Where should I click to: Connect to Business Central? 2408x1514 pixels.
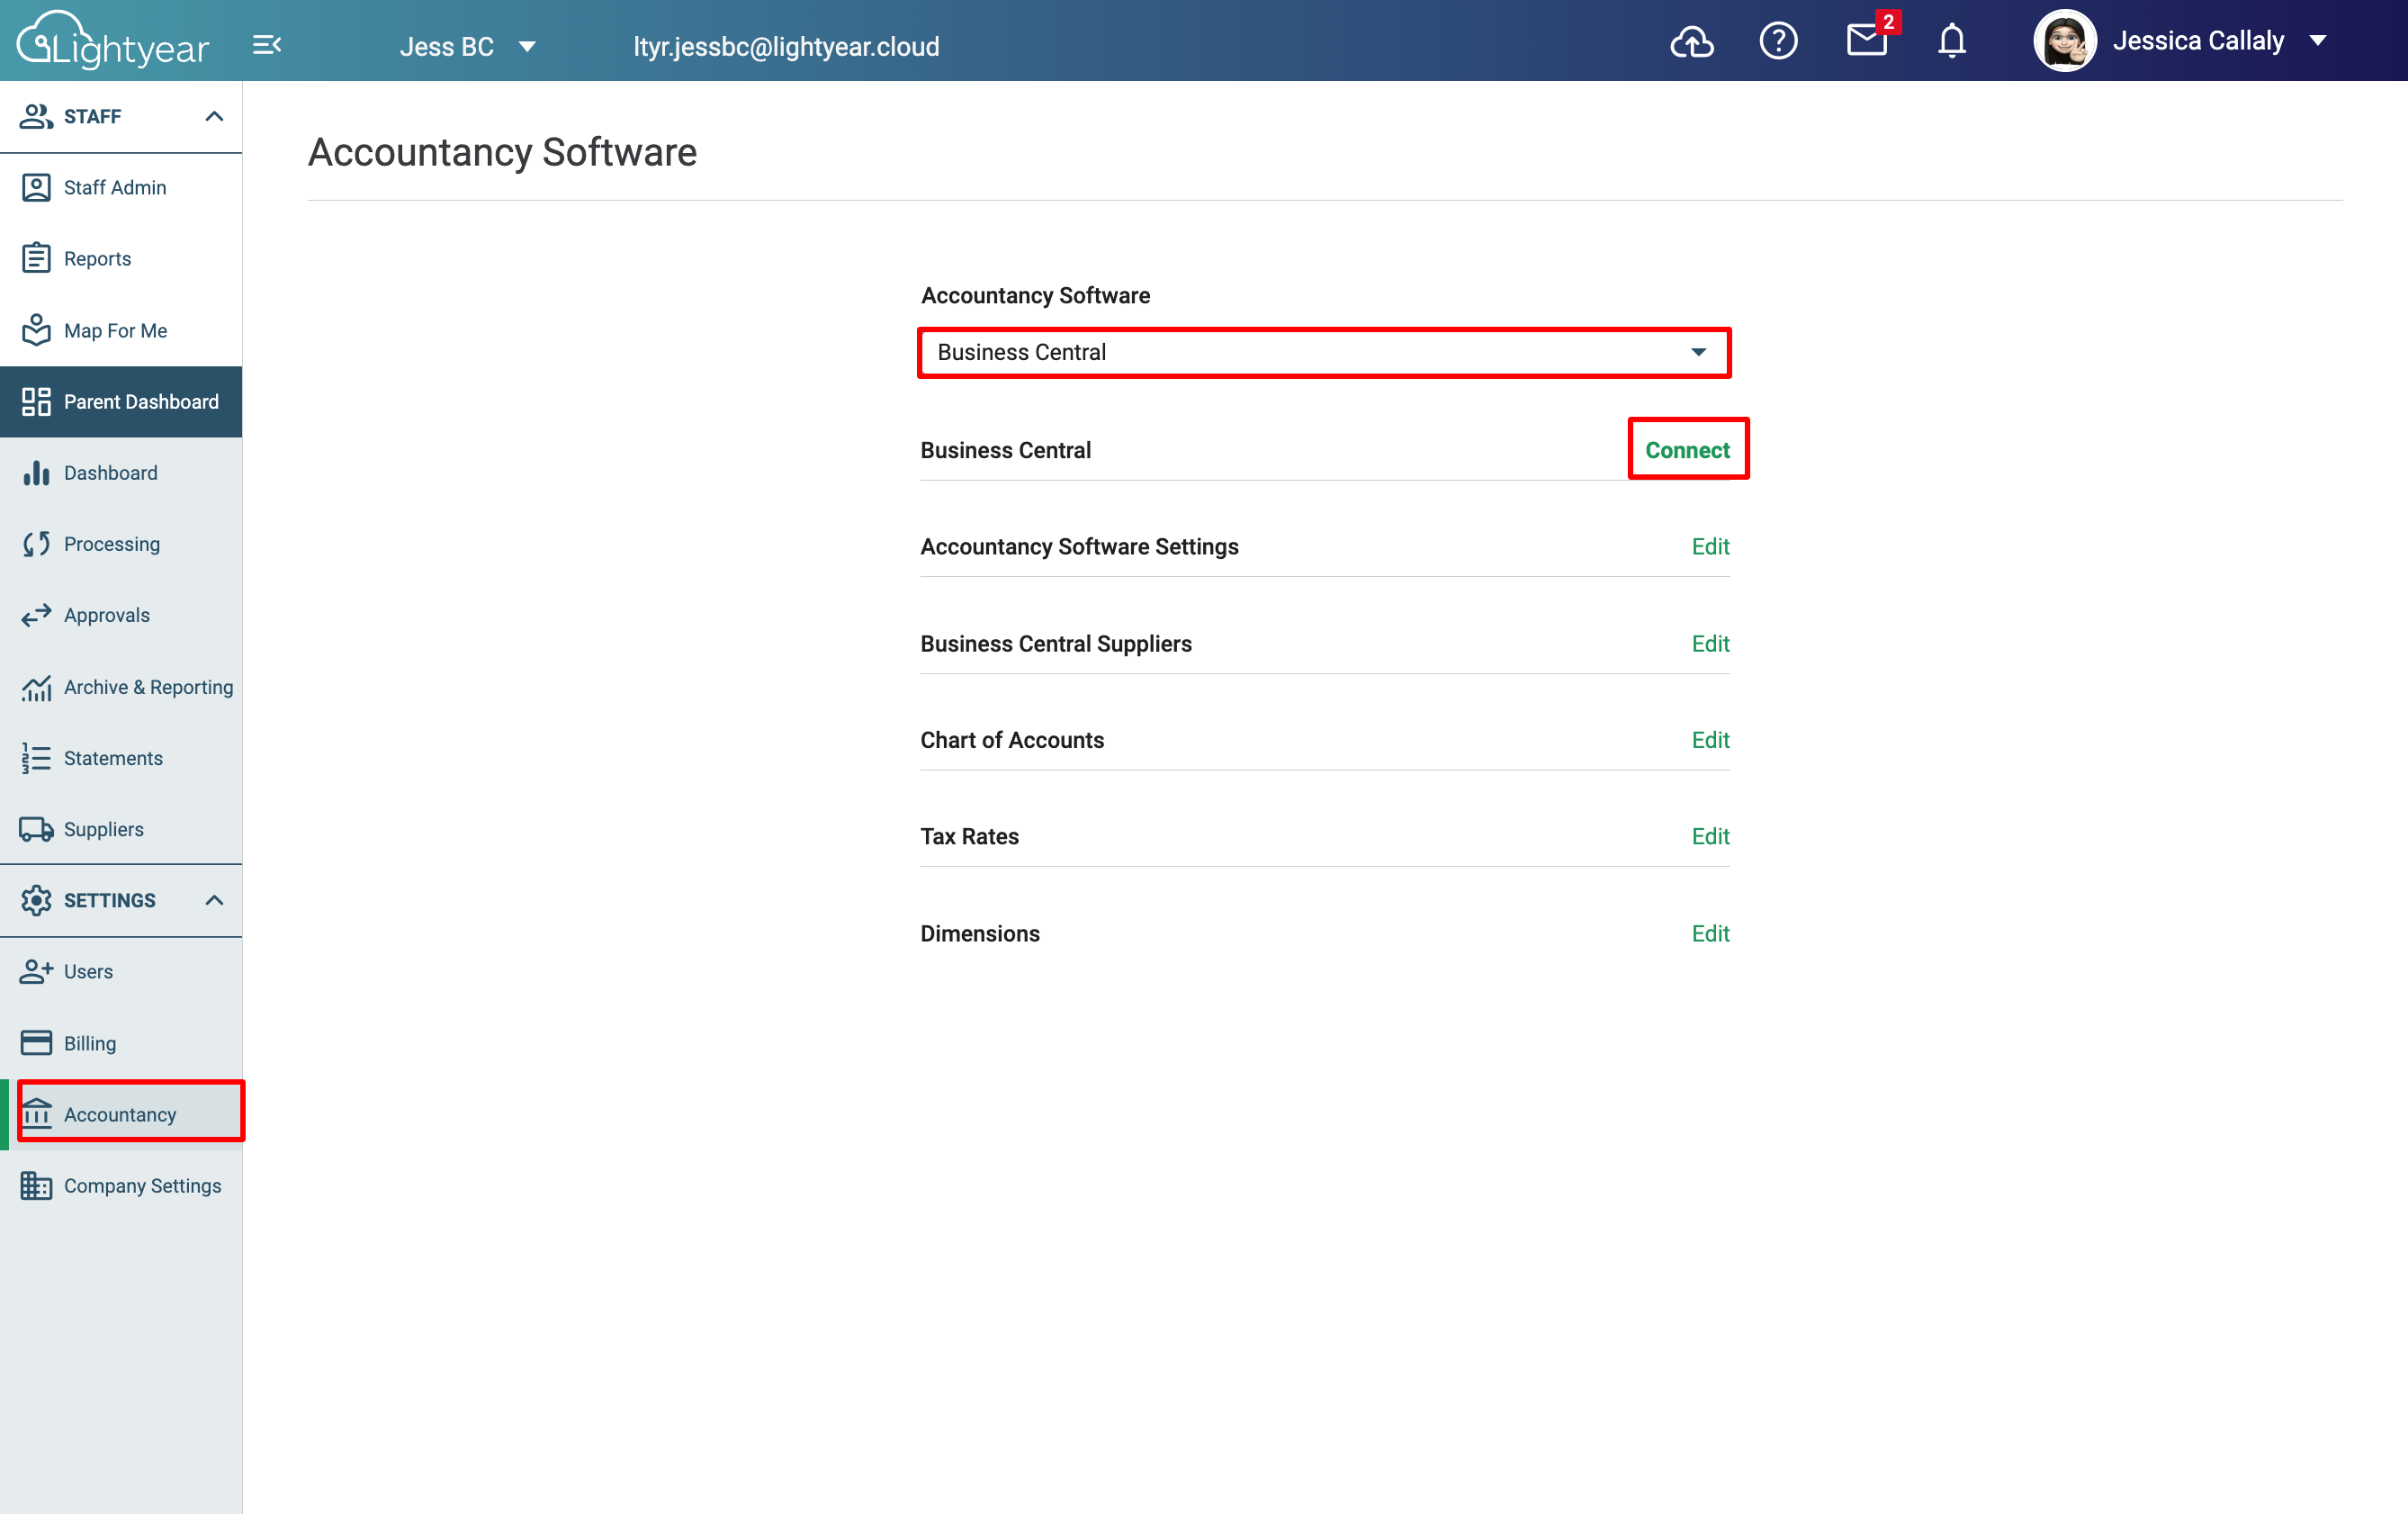(1687, 449)
